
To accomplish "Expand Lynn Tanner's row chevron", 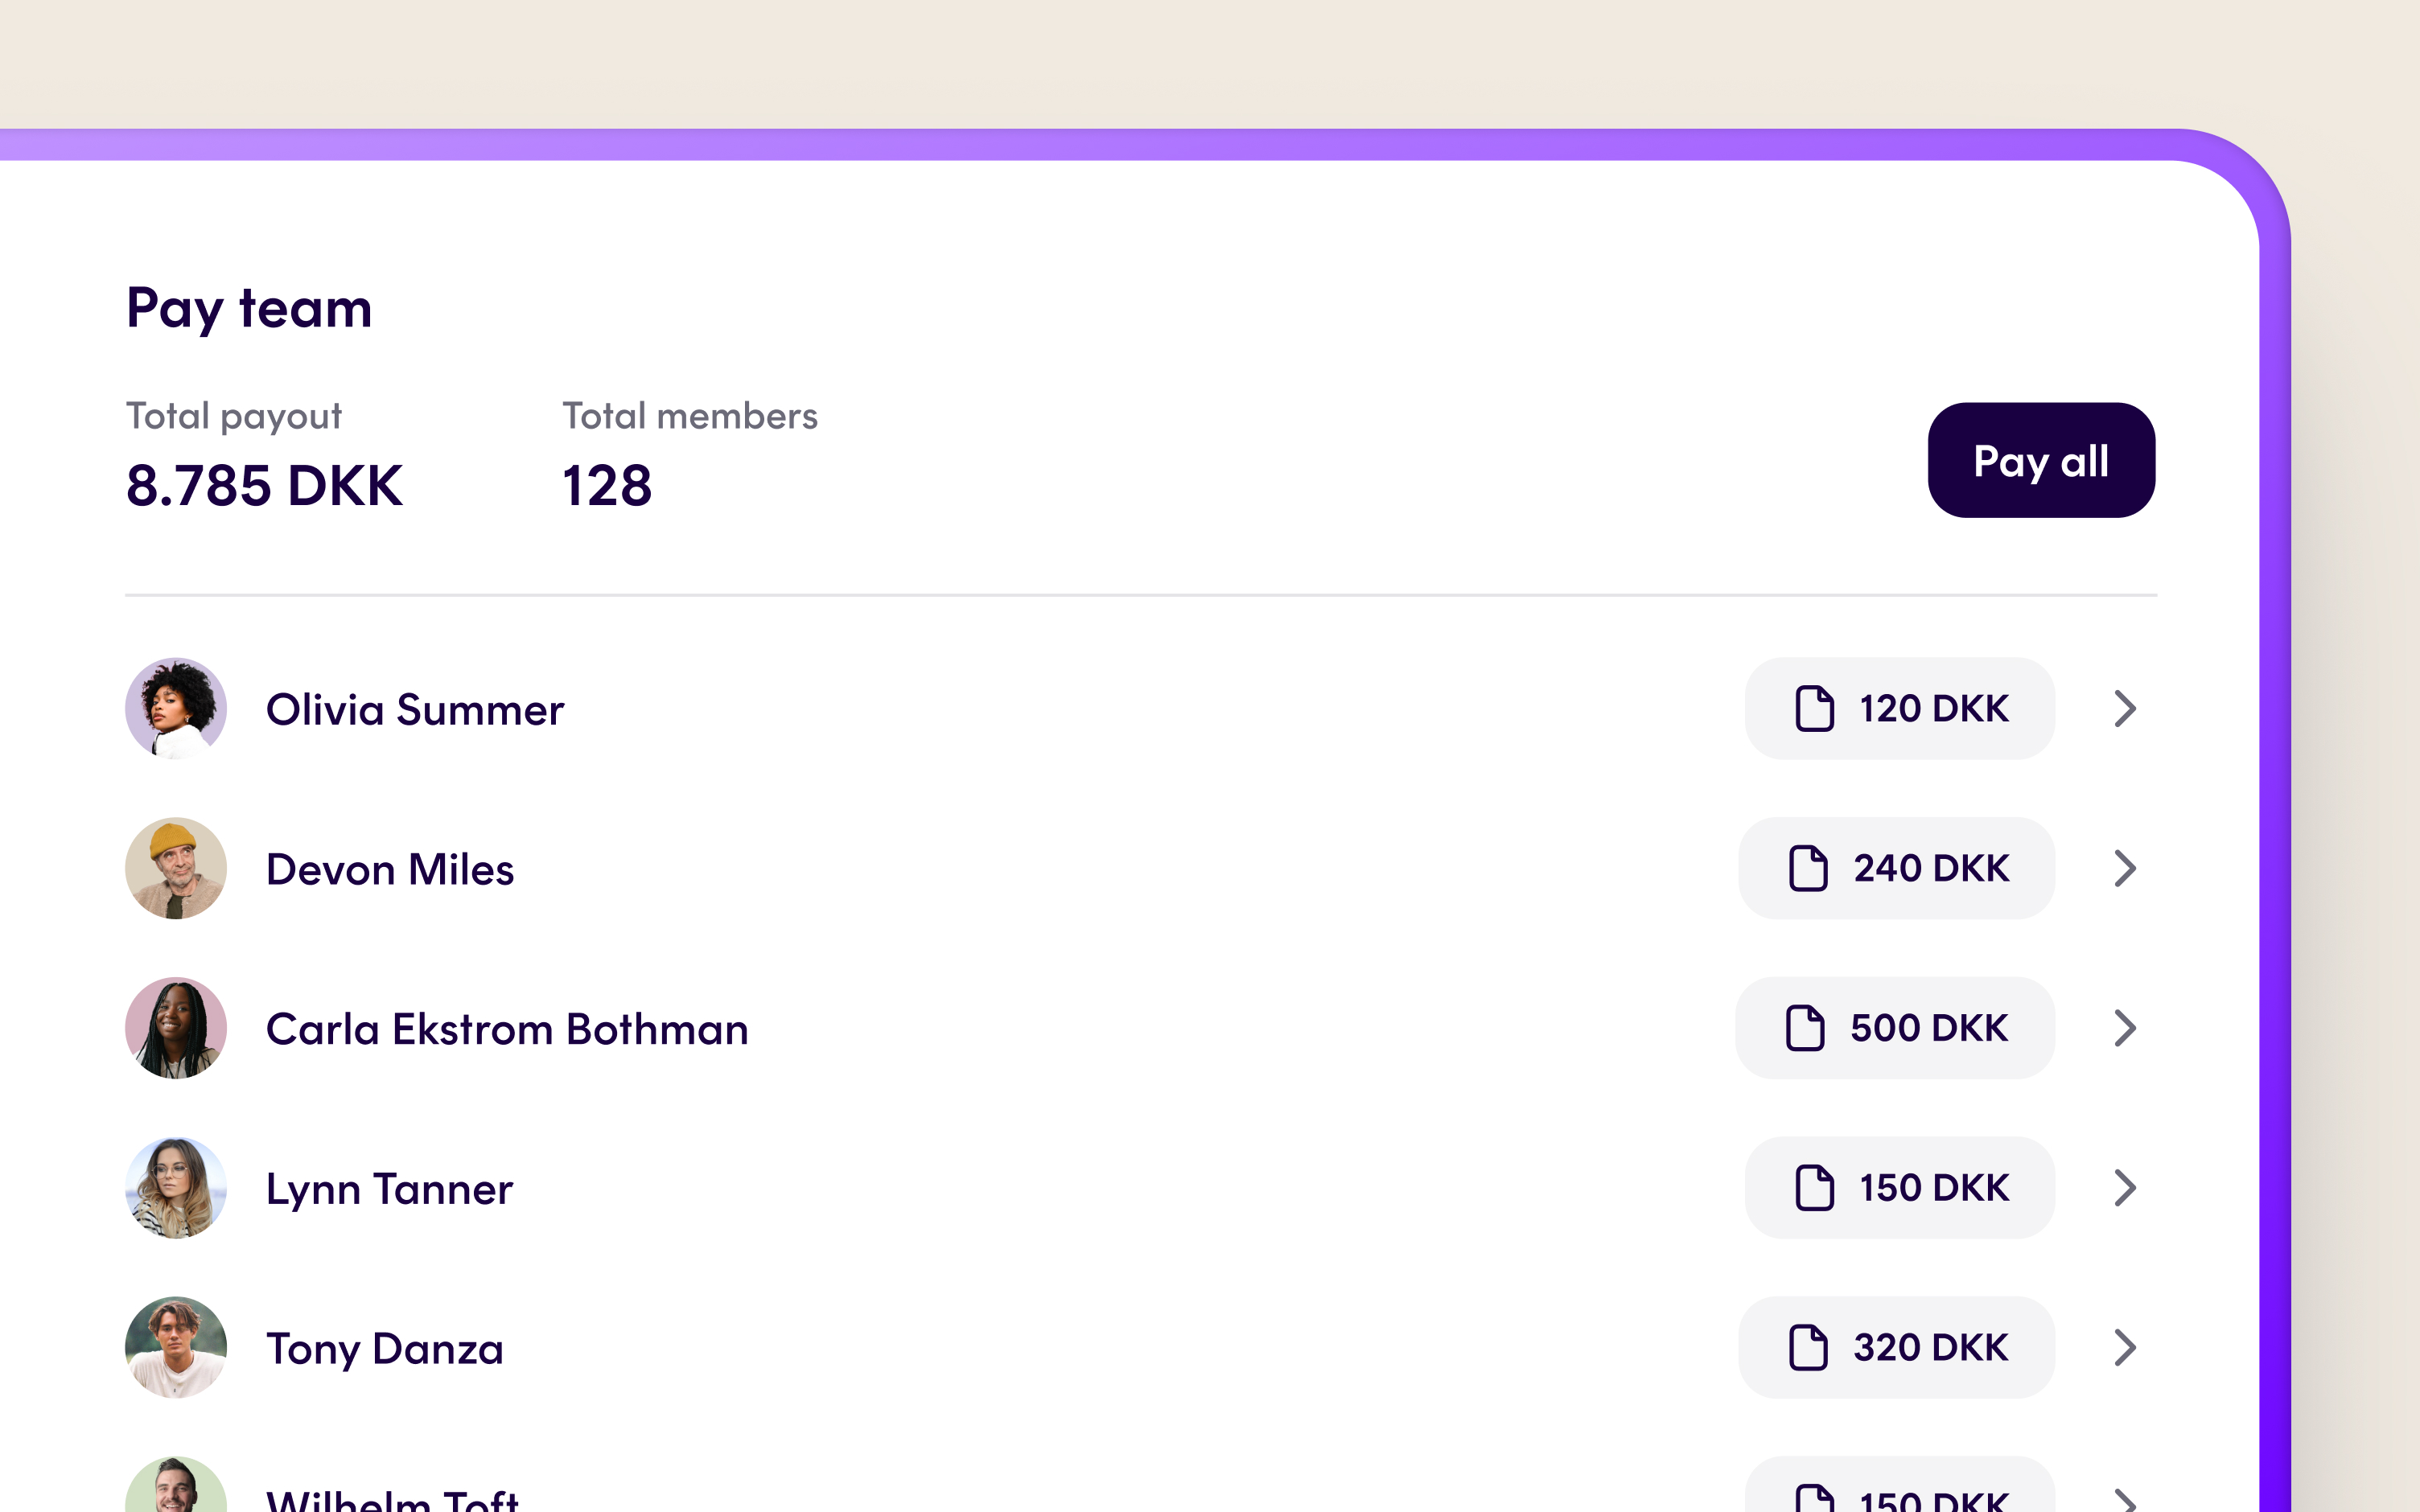I will (2125, 1188).
